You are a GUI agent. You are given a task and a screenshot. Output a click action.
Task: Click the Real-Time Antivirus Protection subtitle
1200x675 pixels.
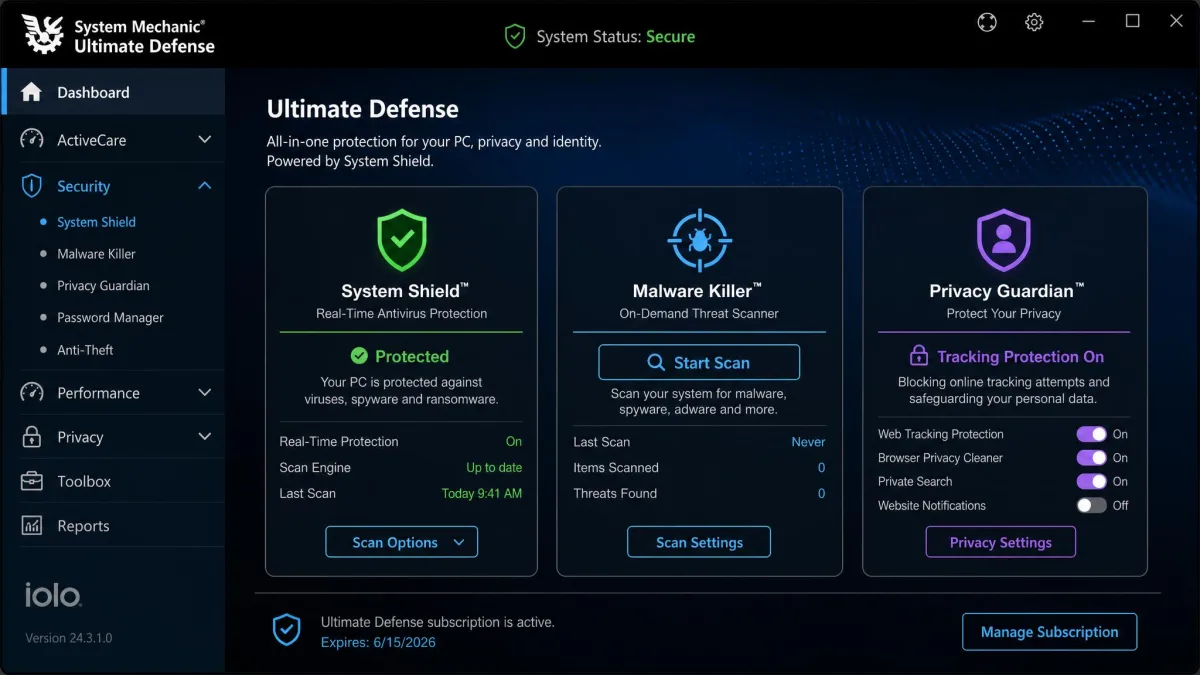tap(401, 313)
